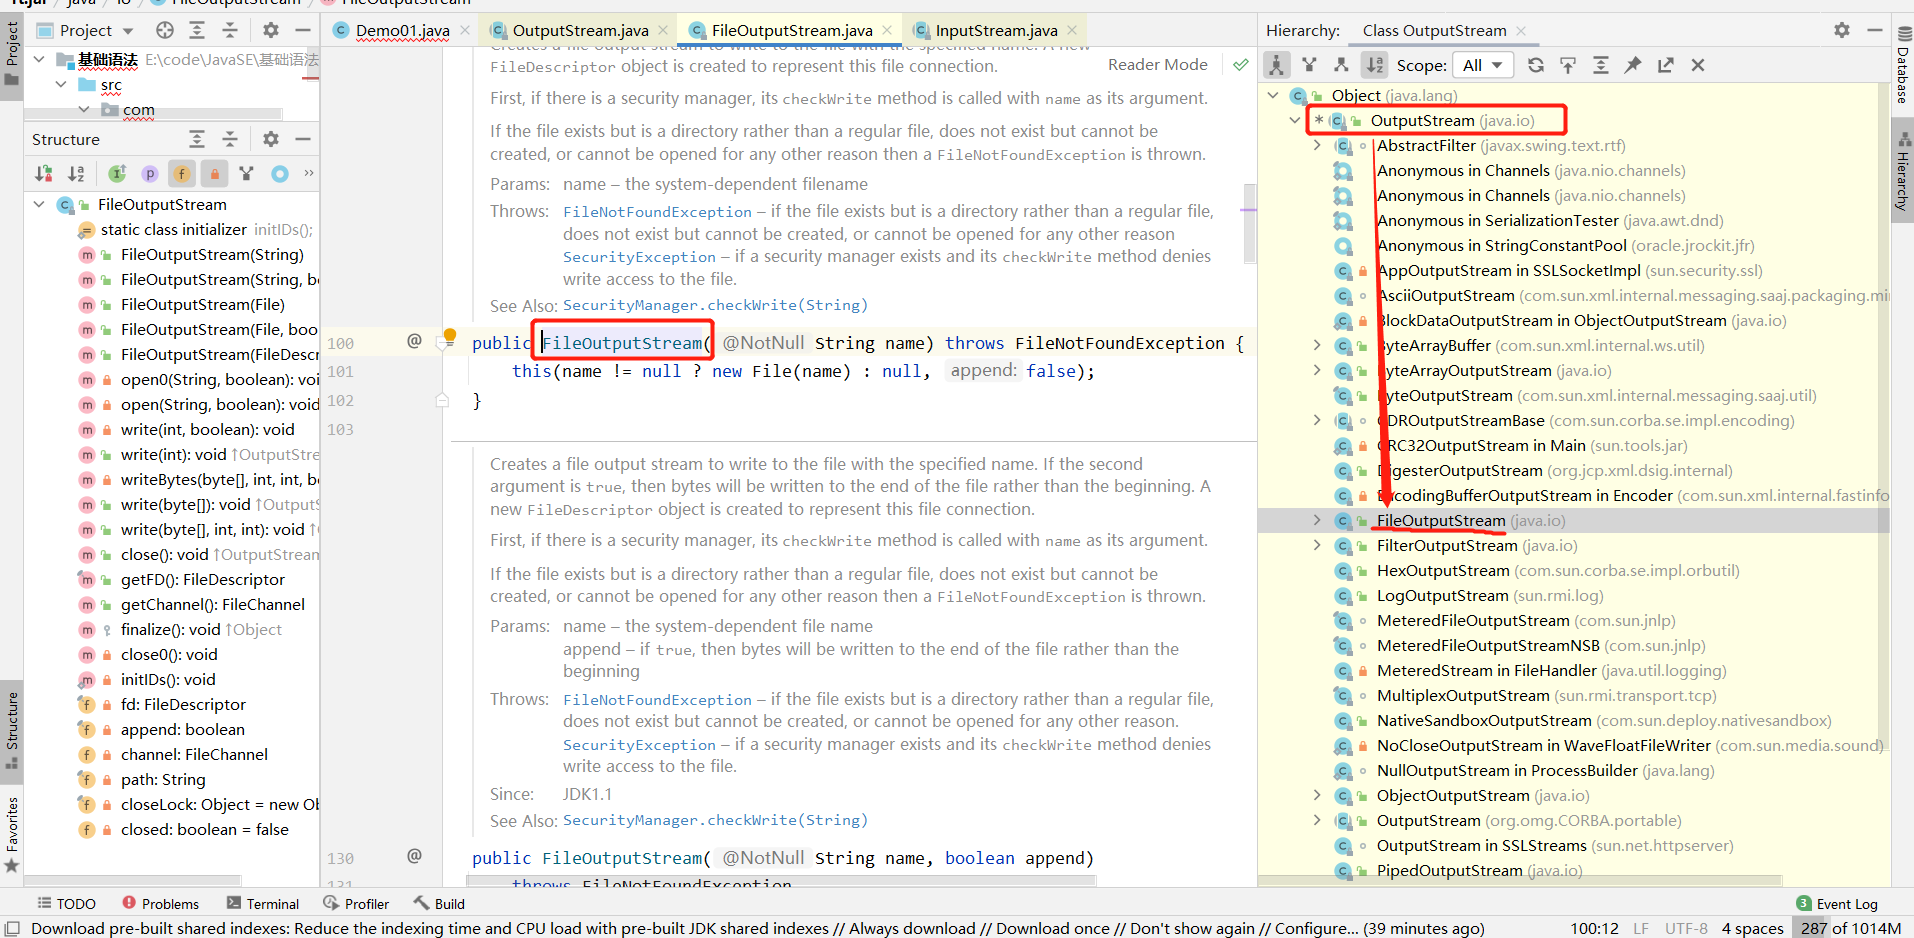
Task: Expand the AbstractFilter hierarchy node
Action: tap(1317, 145)
